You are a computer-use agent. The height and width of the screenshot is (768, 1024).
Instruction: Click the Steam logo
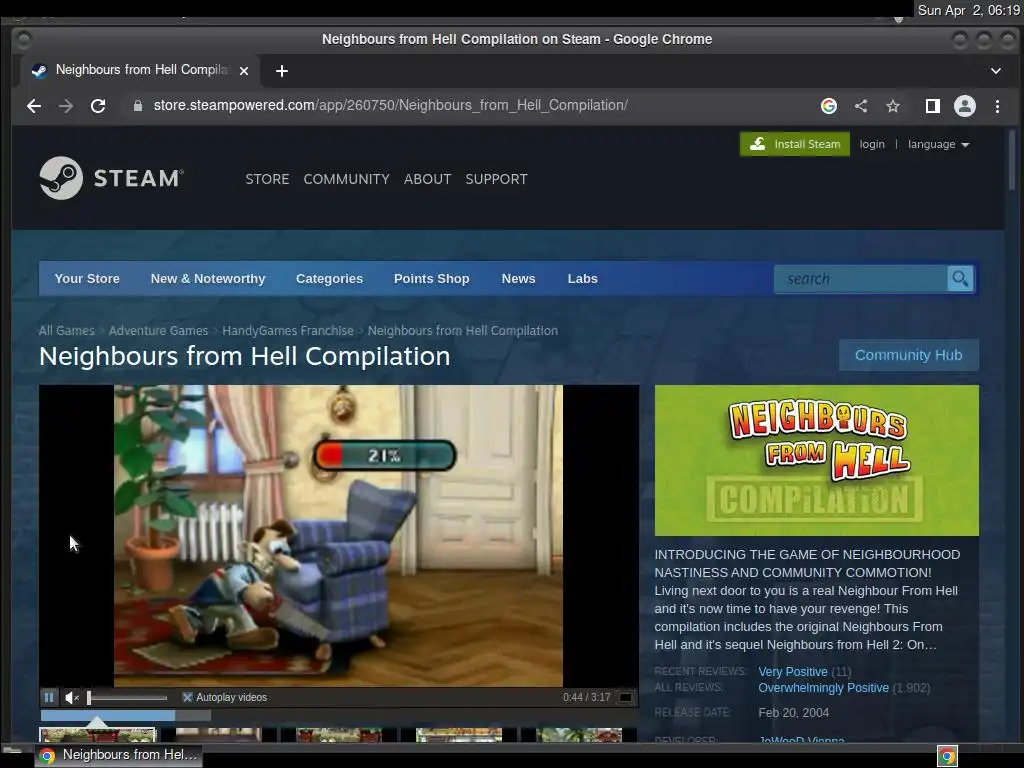tap(112, 178)
